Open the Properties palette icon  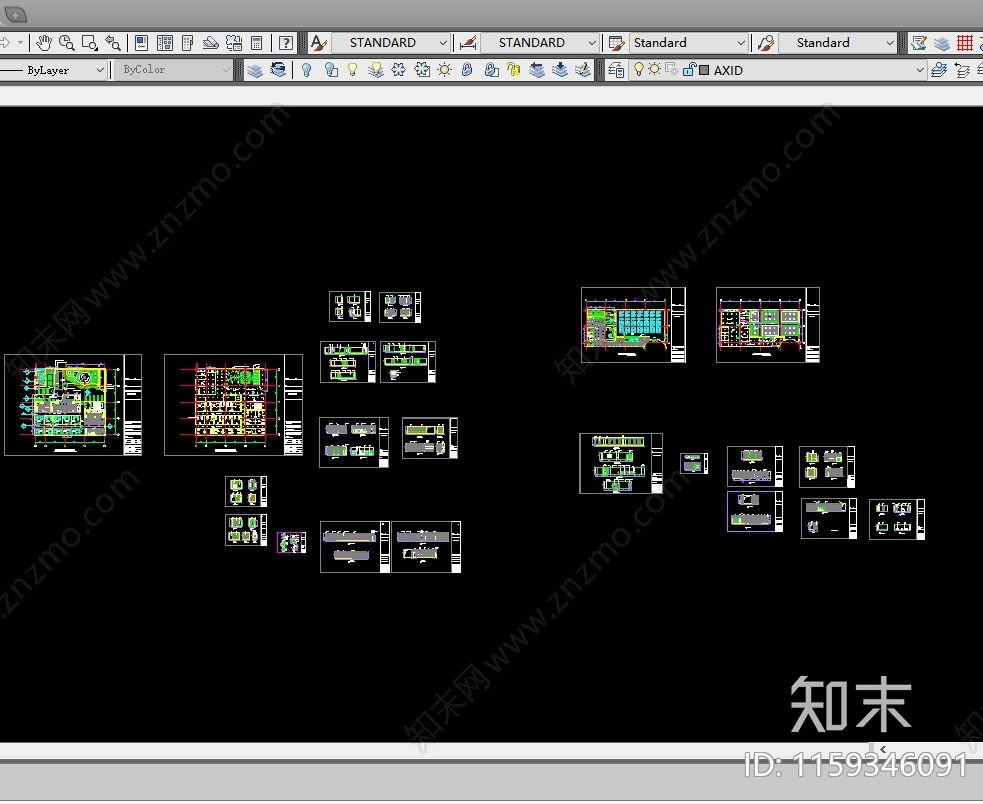[x=142, y=43]
